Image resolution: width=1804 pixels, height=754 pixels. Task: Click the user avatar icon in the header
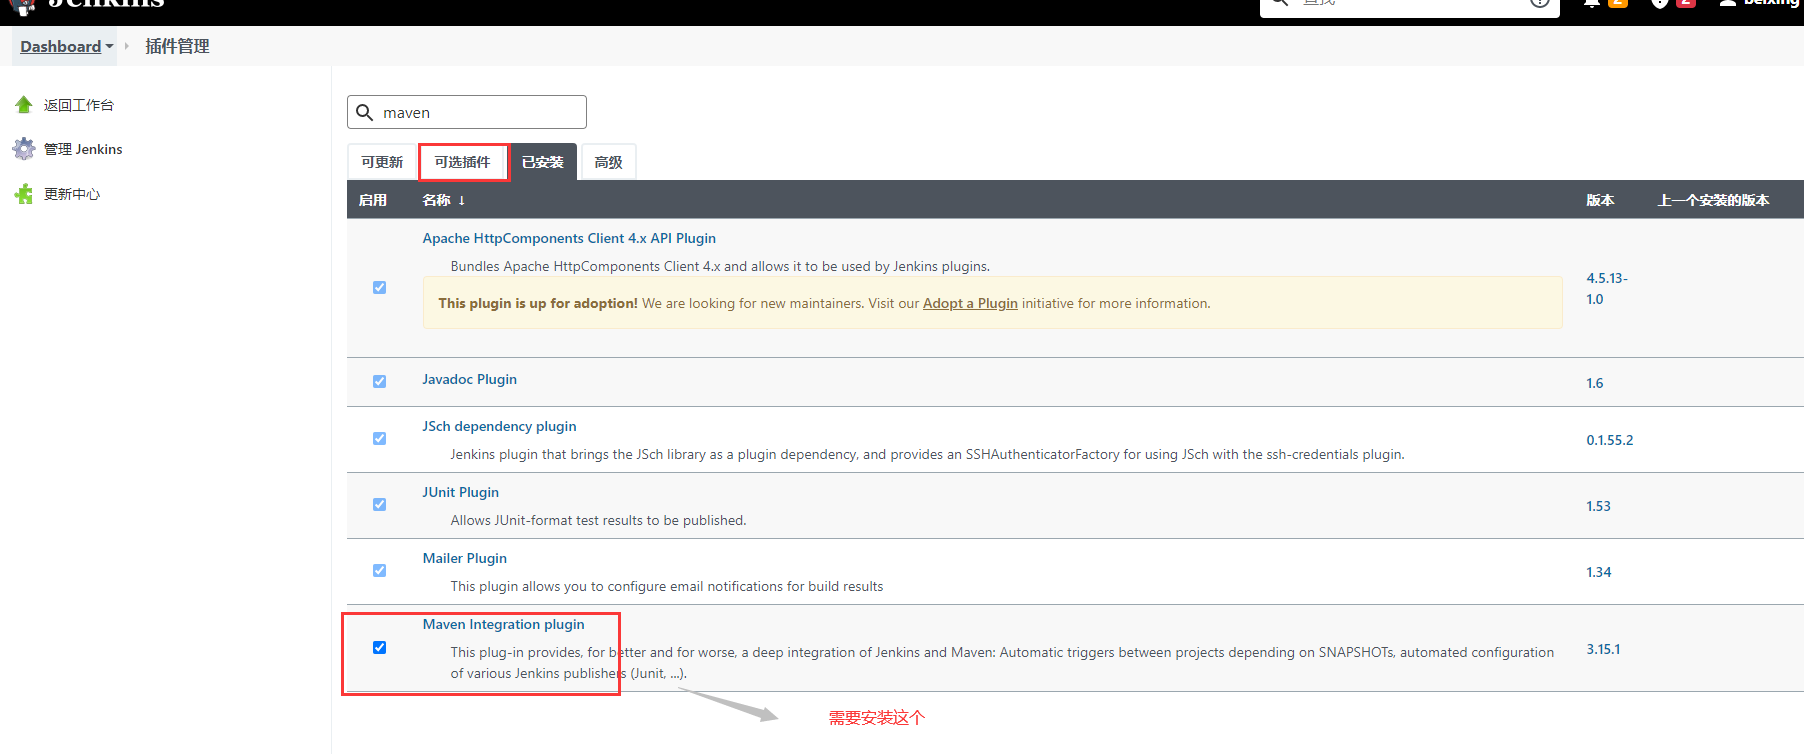pos(1727,3)
